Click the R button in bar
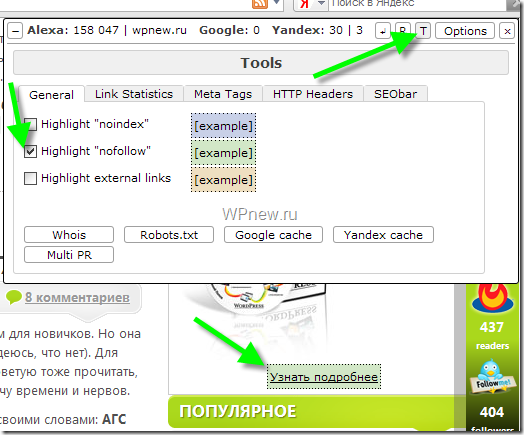 click(403, 31)
